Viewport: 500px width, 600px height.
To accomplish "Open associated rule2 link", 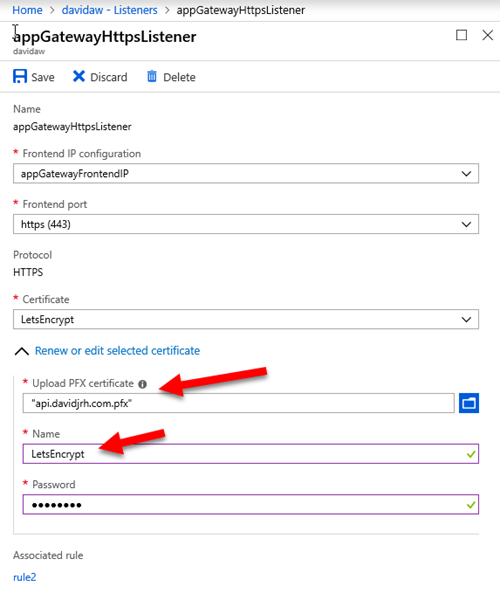I will tap(24, 577).
